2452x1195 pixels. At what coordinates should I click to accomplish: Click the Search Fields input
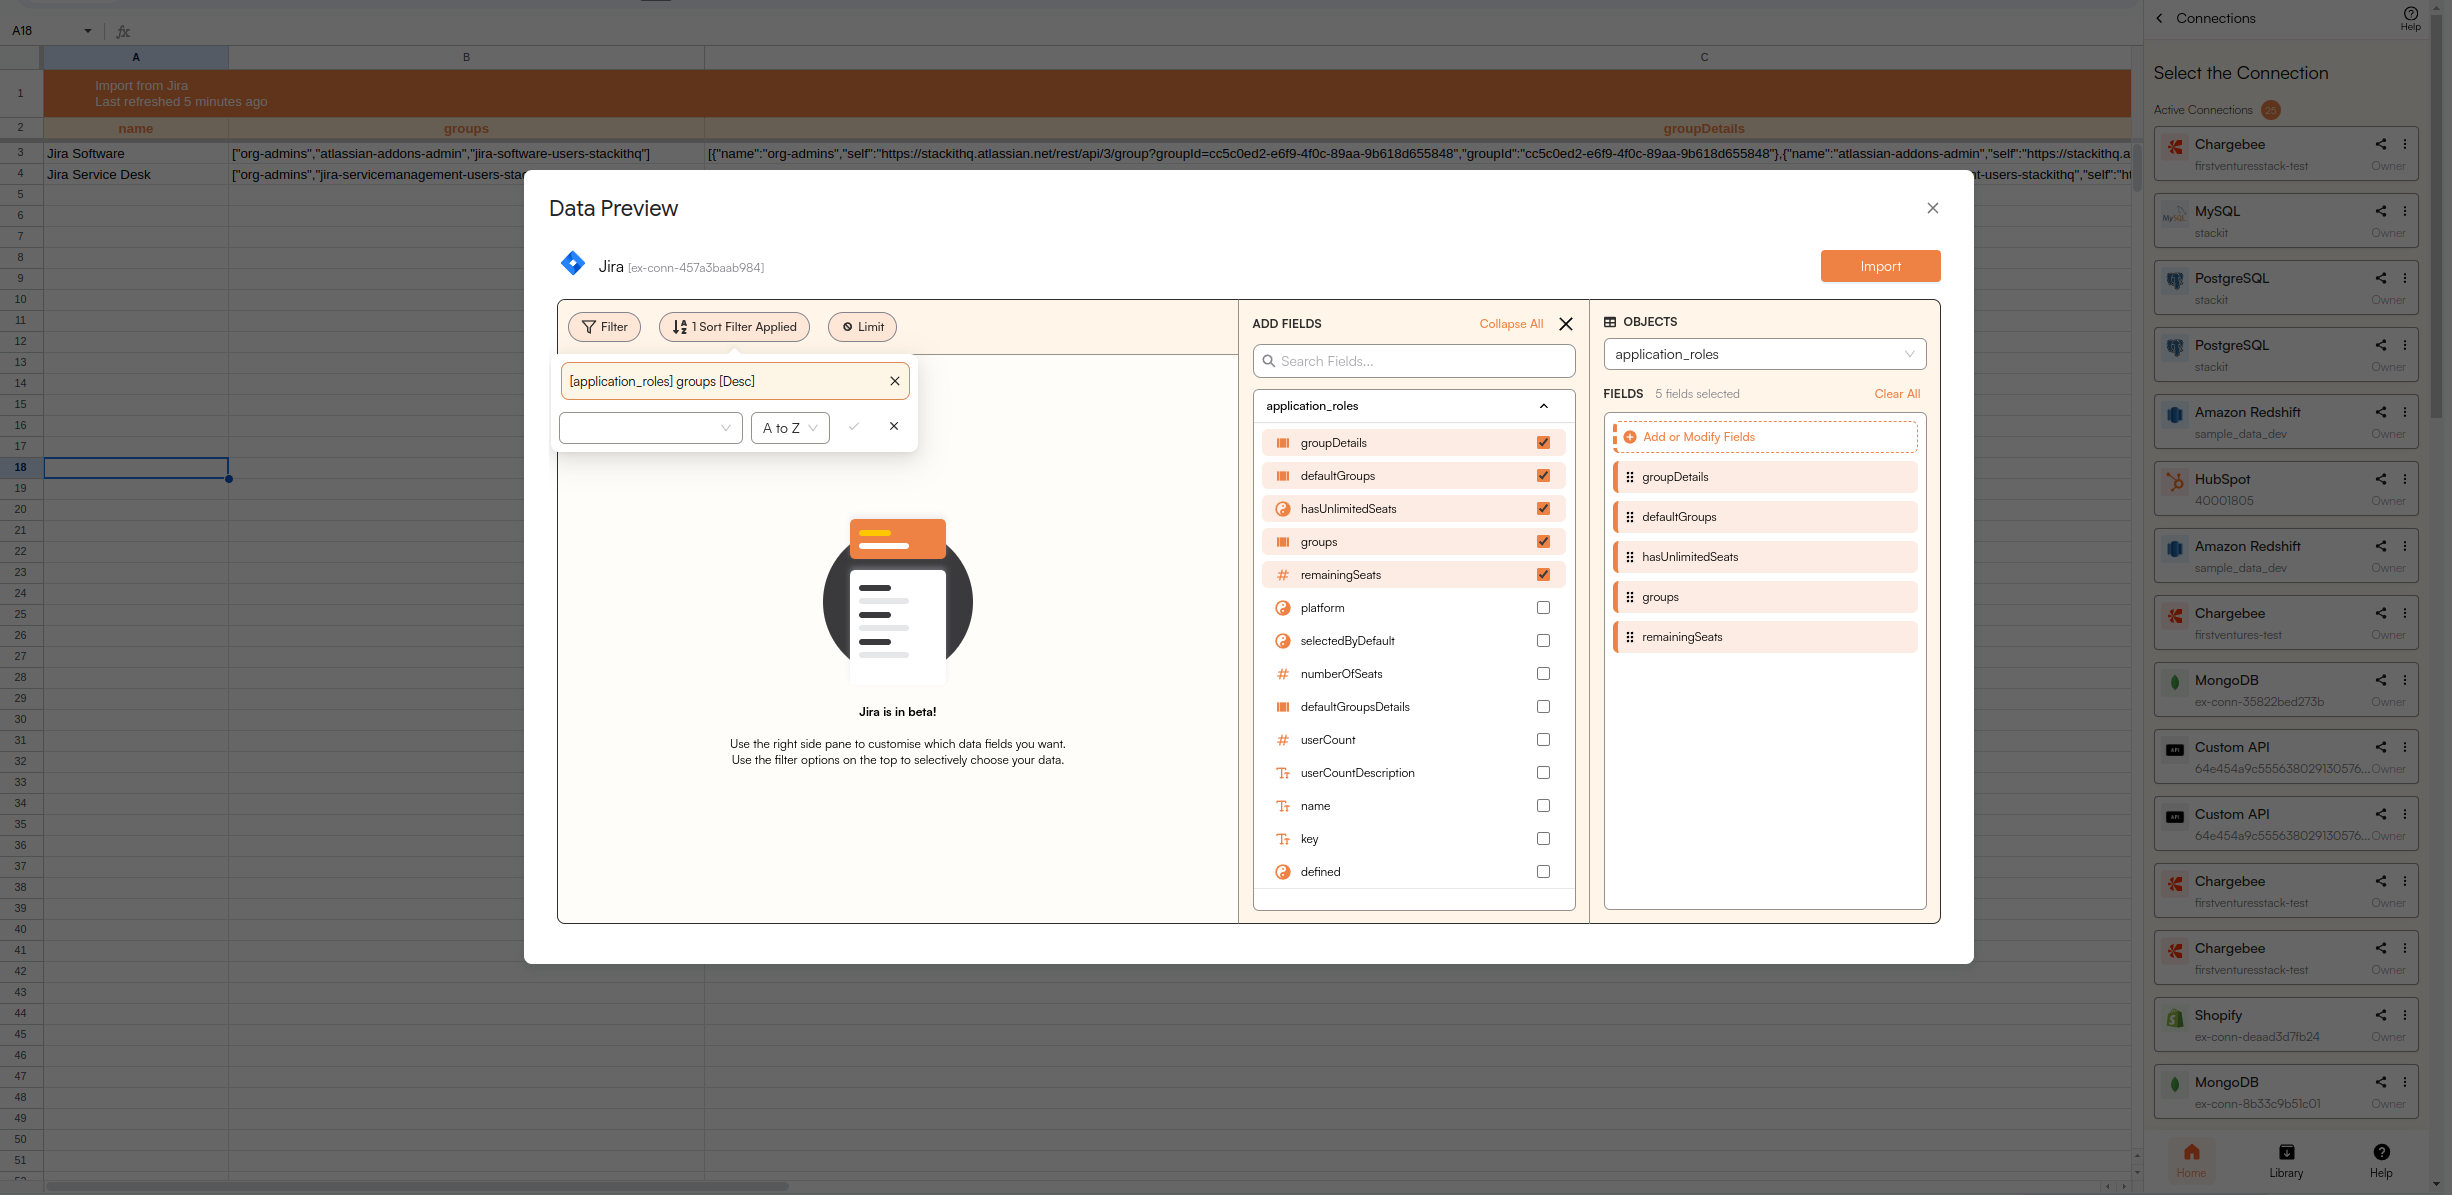1413,361
